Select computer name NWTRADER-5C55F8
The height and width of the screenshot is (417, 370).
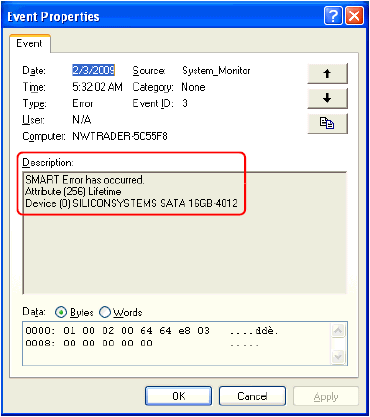(120, 136)
